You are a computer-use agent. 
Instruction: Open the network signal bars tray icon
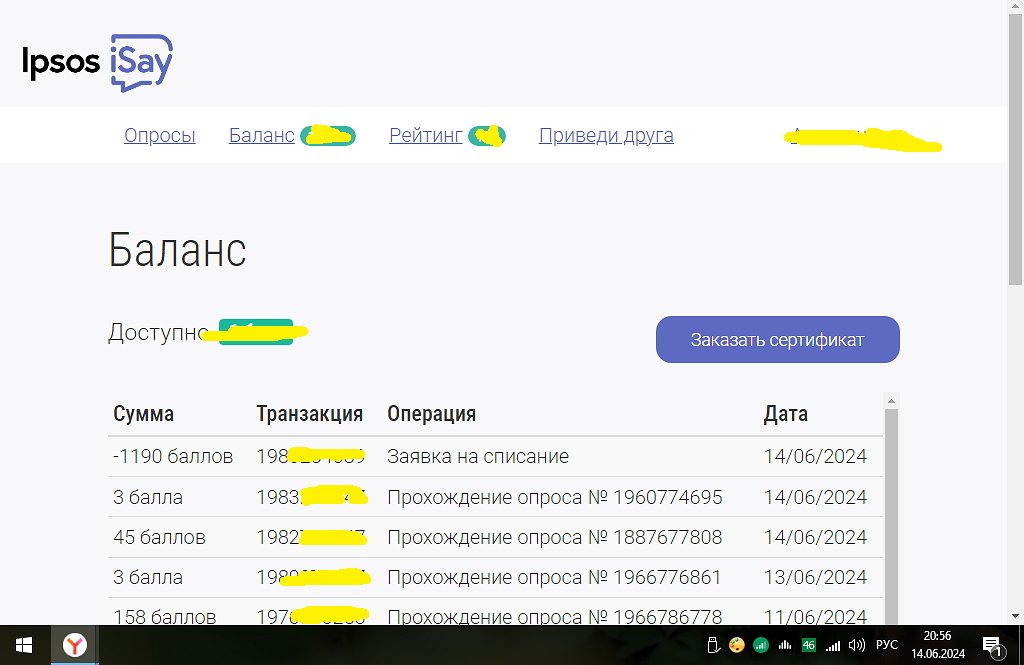(x=832, y=645)
